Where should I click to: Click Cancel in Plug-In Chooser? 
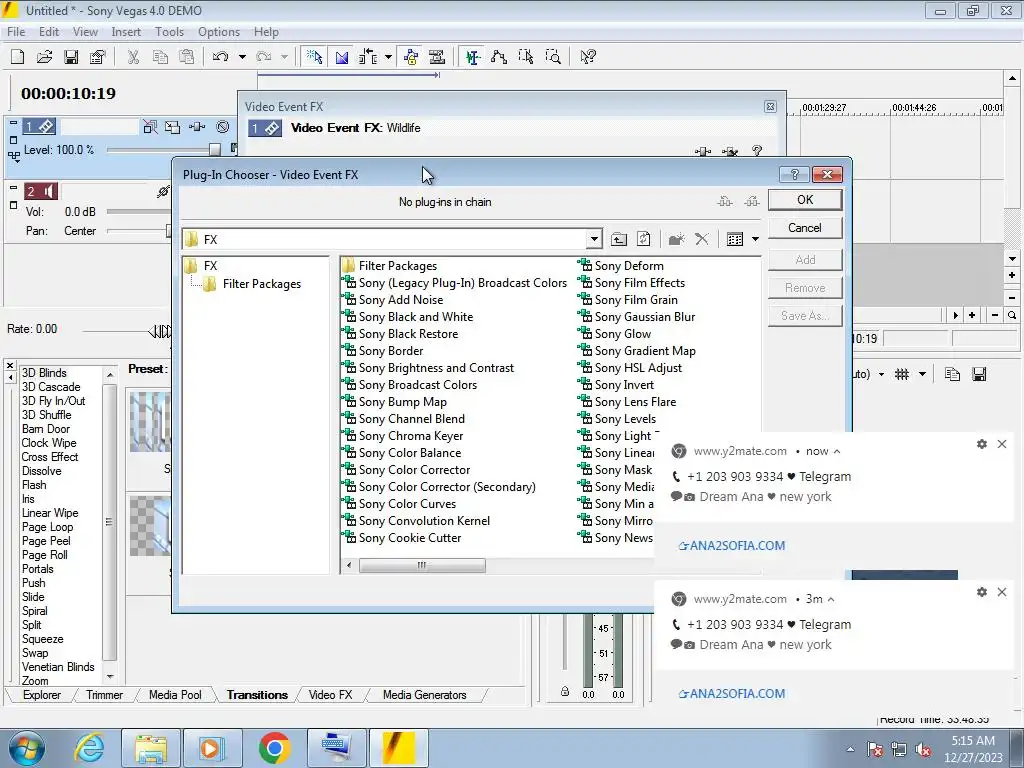pos(805,228)
